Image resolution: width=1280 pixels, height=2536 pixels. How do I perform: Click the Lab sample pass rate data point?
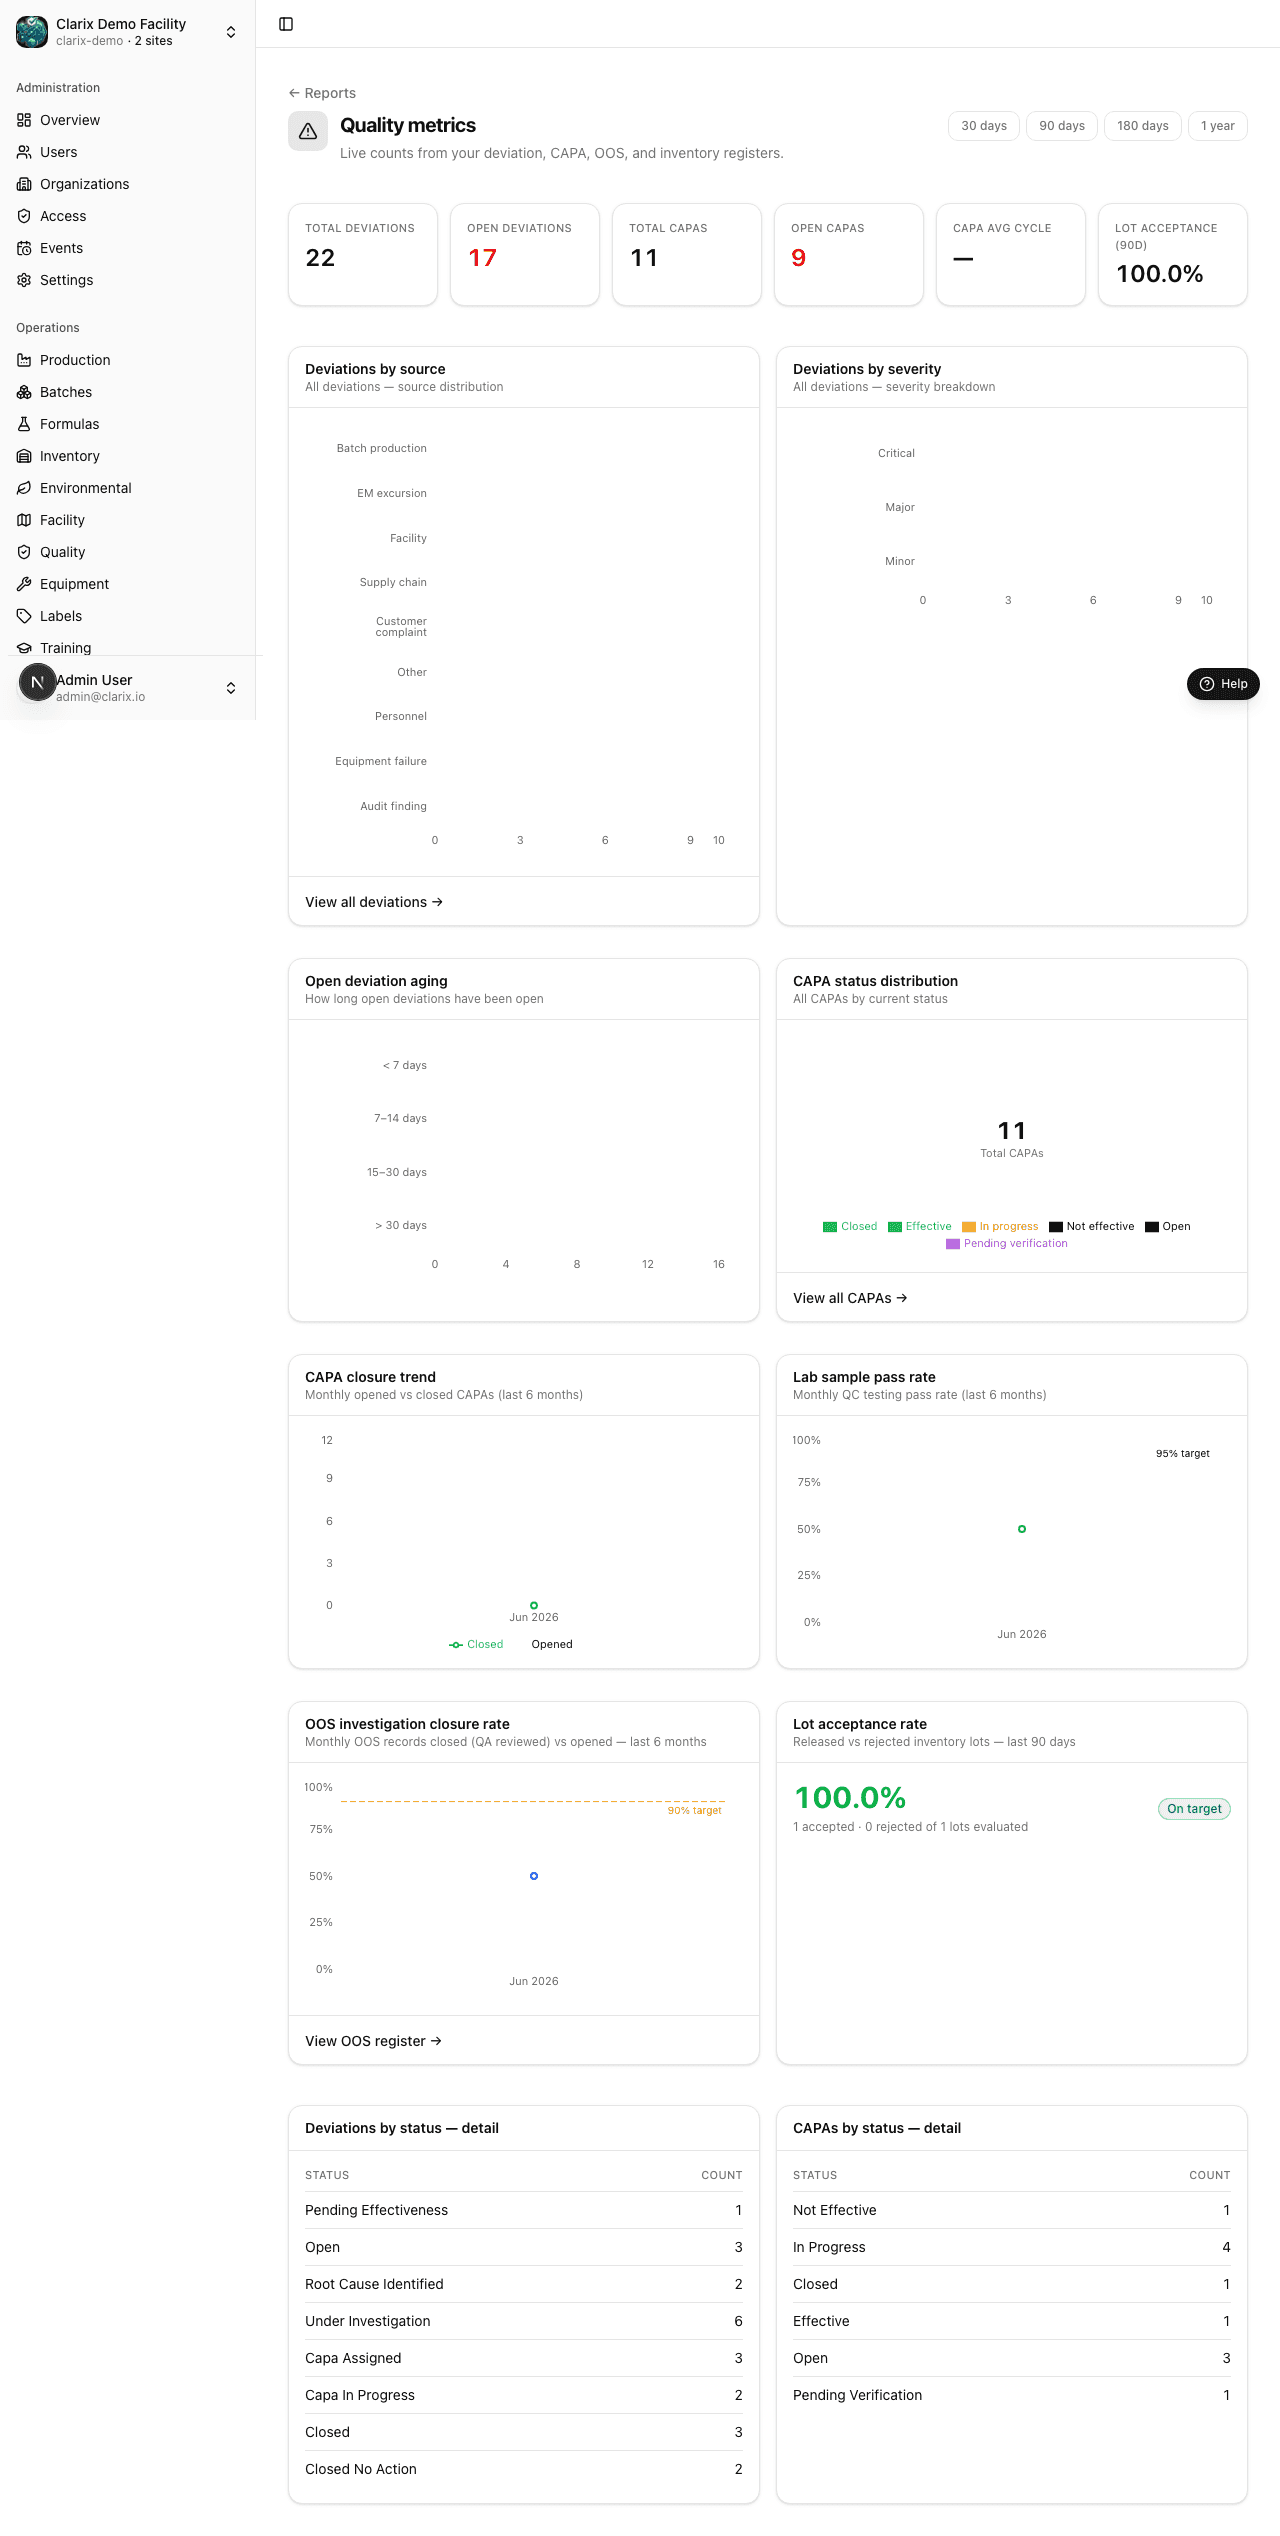1022,1529
